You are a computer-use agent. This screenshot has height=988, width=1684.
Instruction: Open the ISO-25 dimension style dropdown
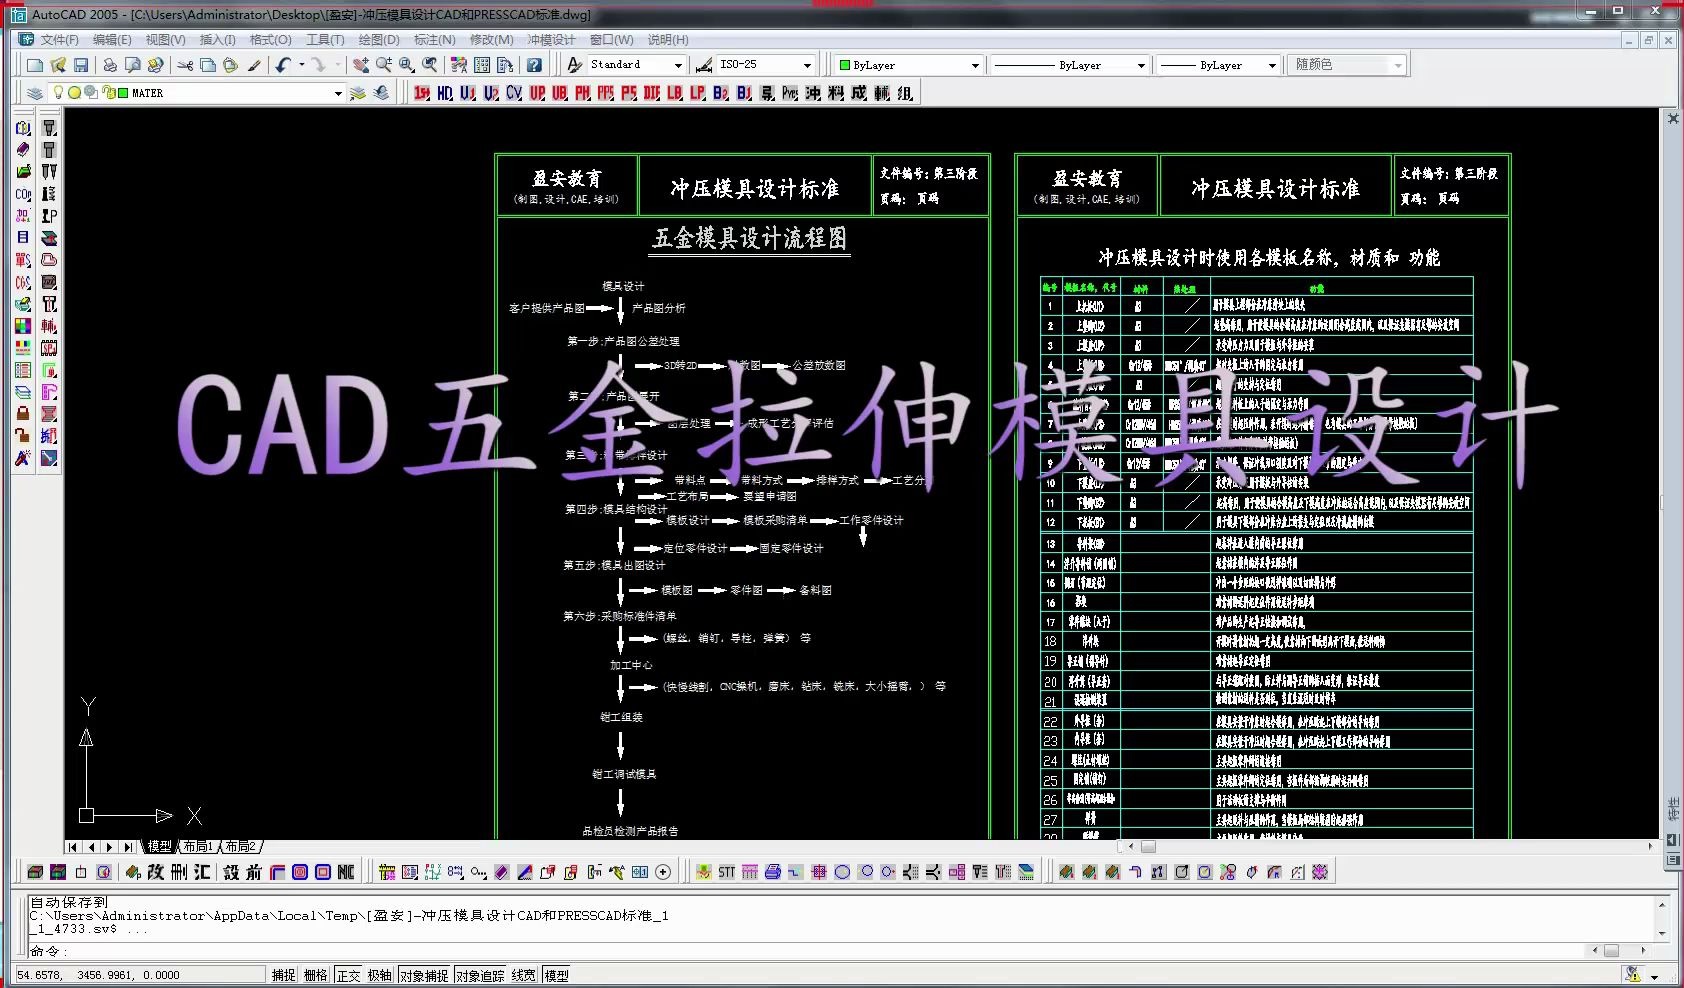[808, 64]
